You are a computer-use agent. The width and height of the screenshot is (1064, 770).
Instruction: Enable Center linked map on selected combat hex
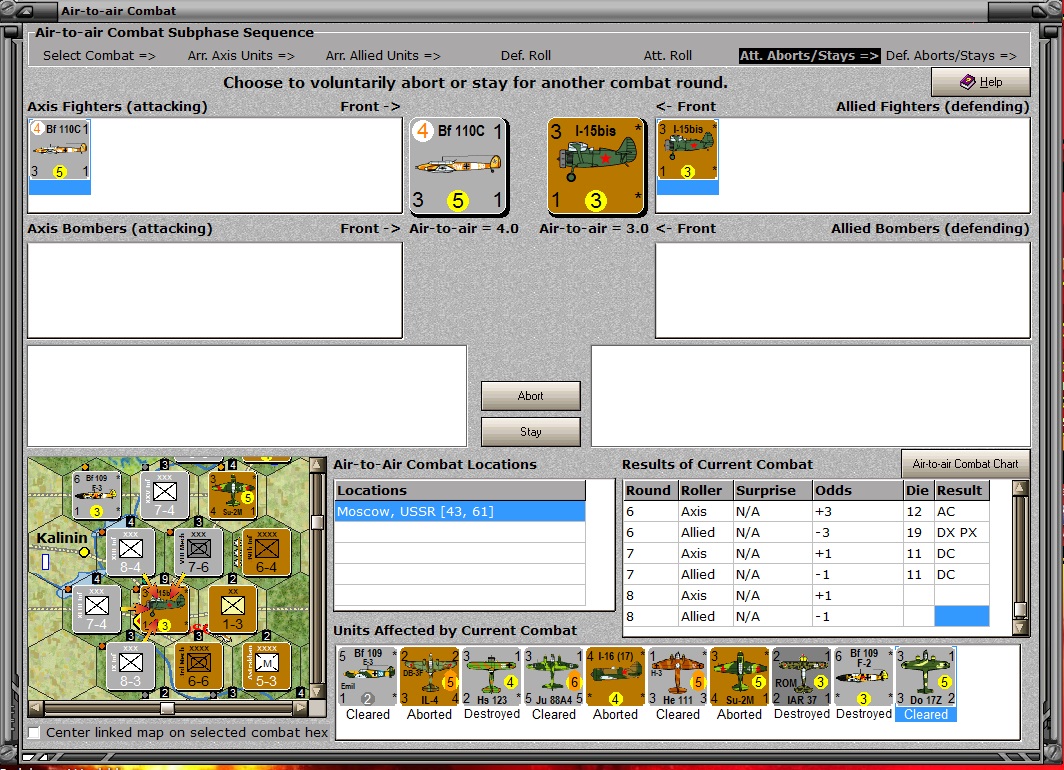(34, 733)
